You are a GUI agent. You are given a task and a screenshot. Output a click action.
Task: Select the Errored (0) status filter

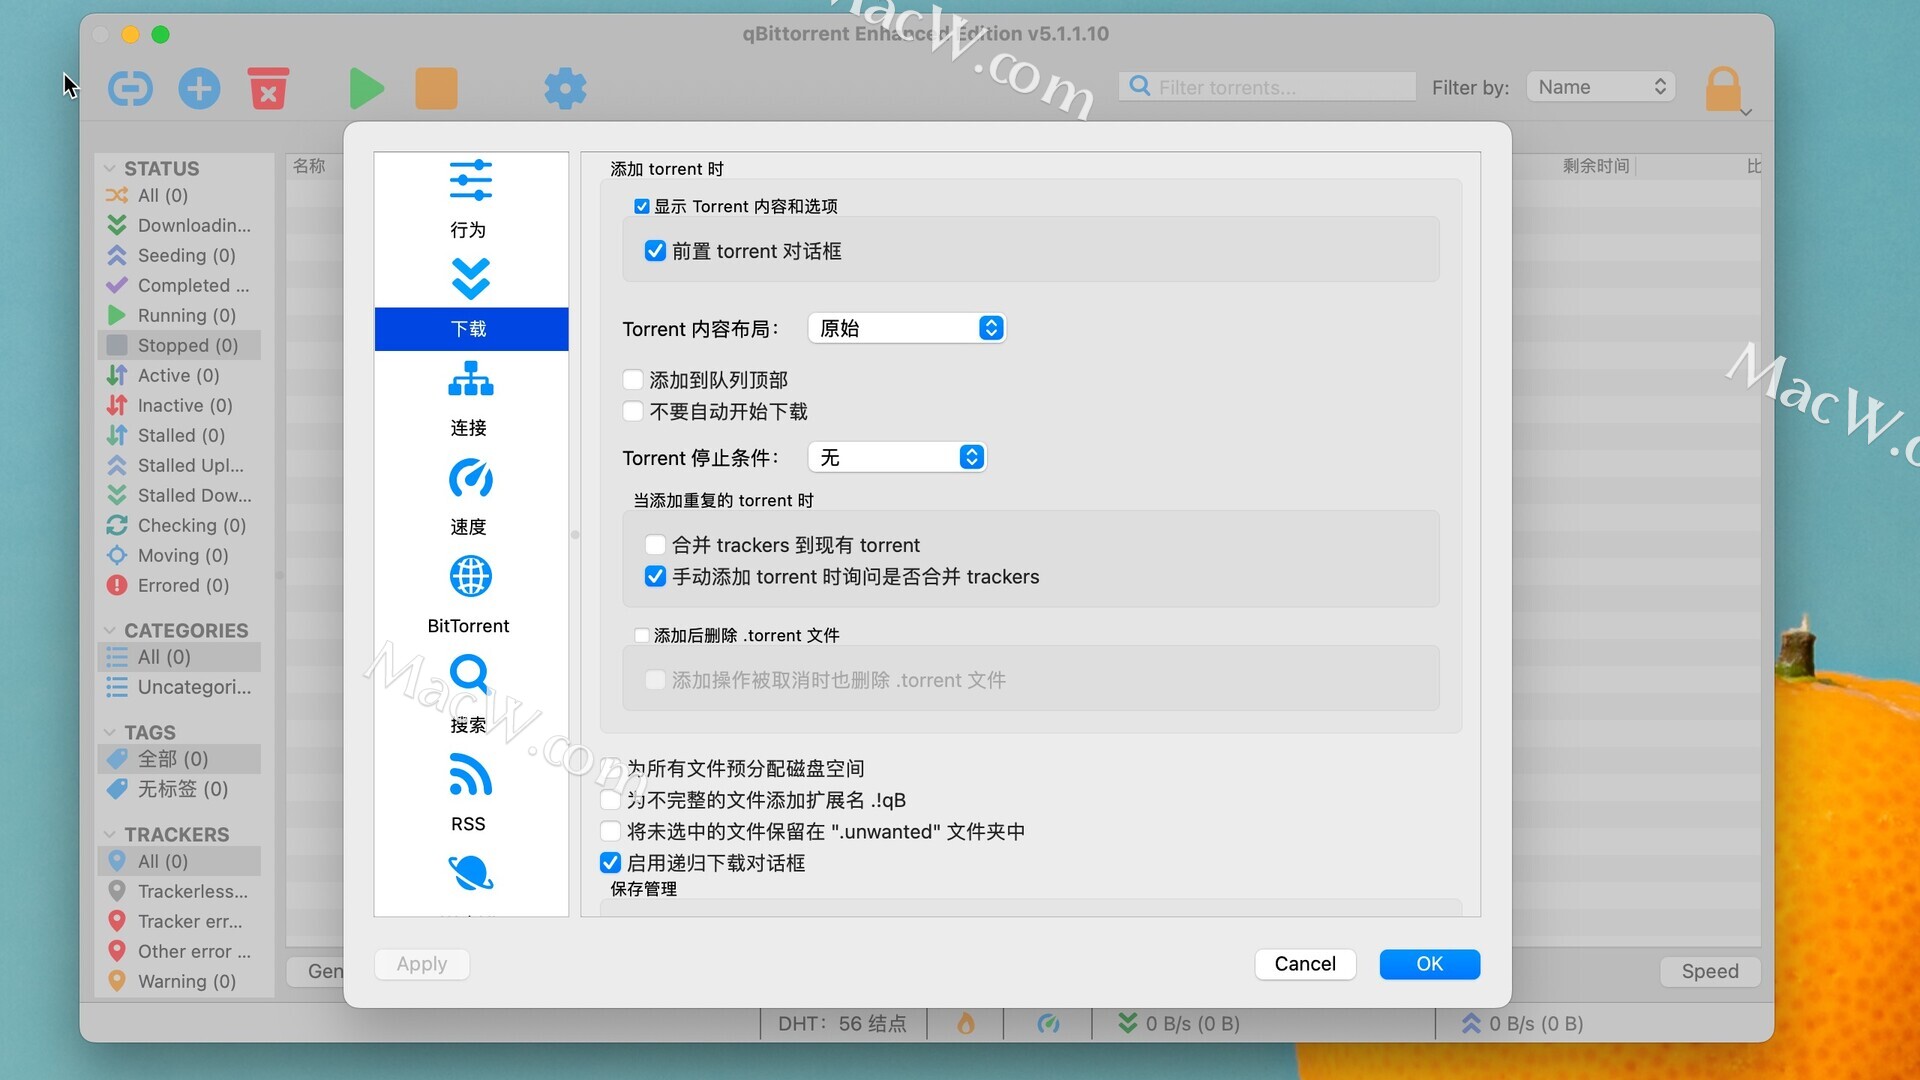click(x=179, y=585)
